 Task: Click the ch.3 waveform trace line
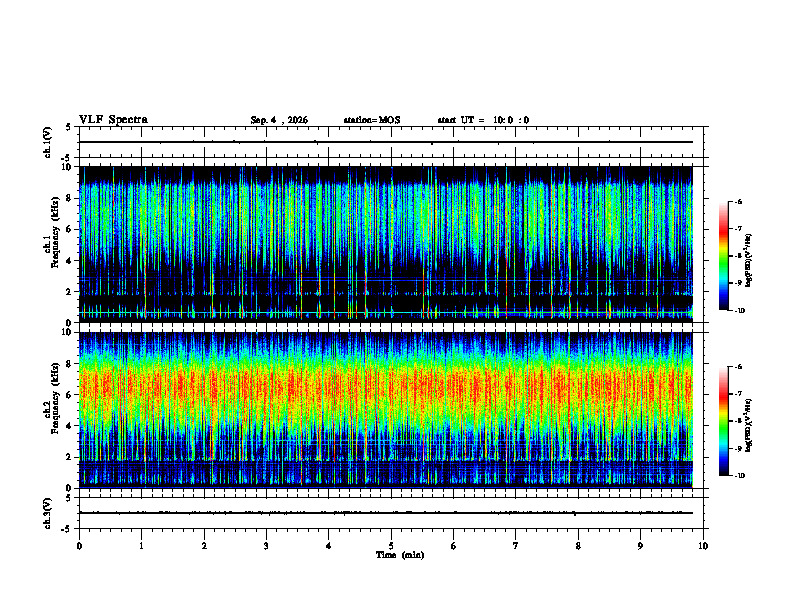click(x=386, y=513)
